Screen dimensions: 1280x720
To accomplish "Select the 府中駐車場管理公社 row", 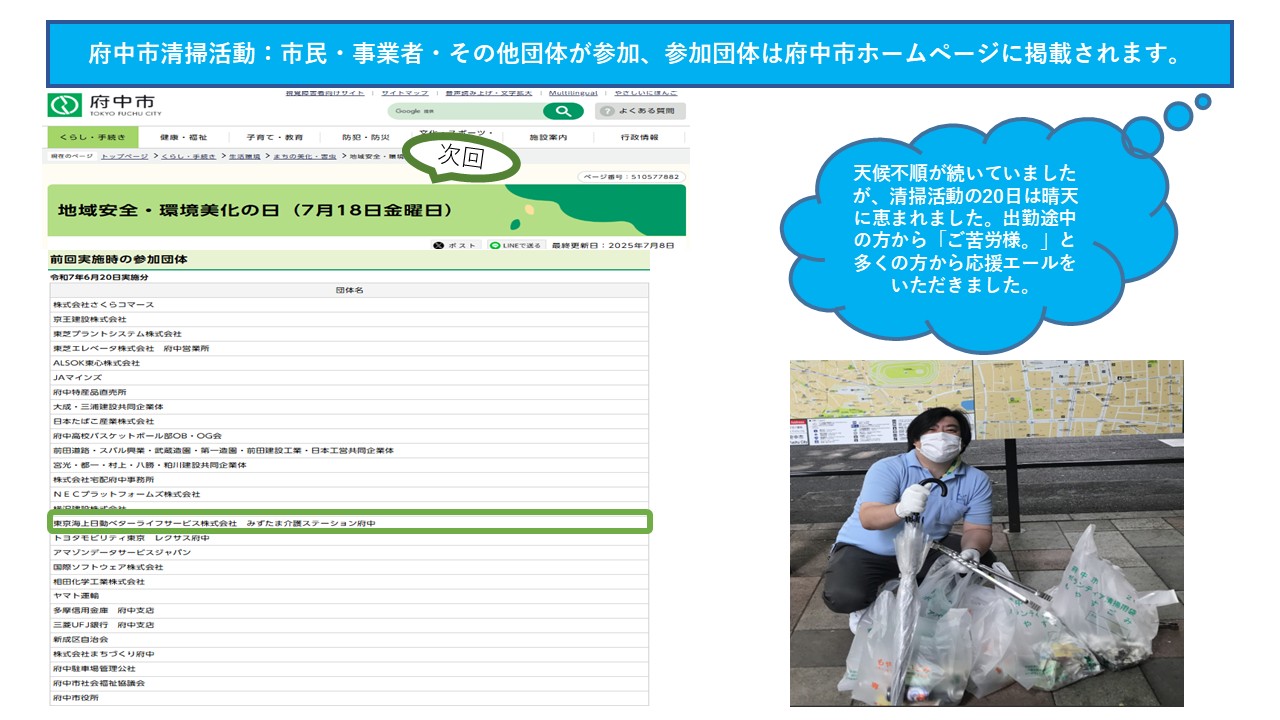I will pyautogui.click(x=350, y=668).
